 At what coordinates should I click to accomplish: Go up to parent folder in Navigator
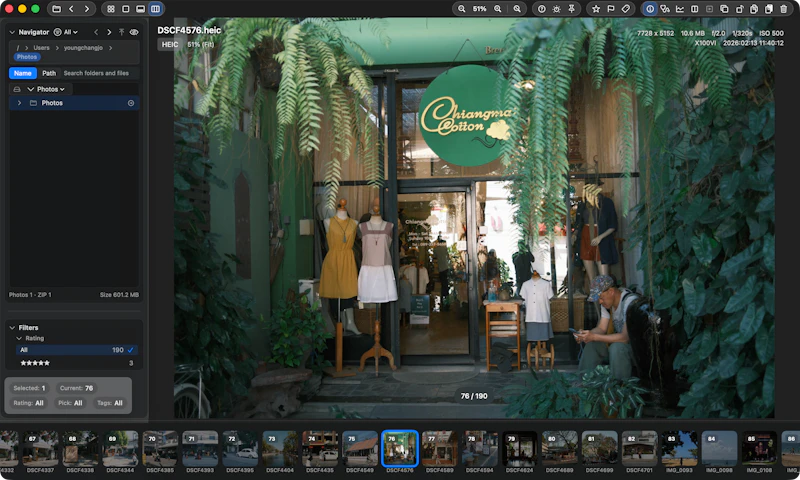coord(121,32)
